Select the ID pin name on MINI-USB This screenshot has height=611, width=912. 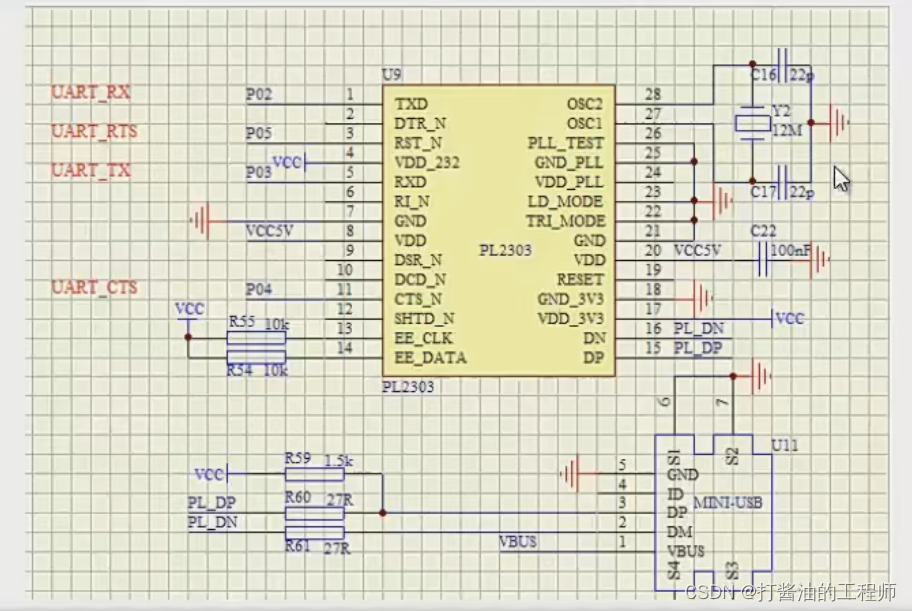675,494
